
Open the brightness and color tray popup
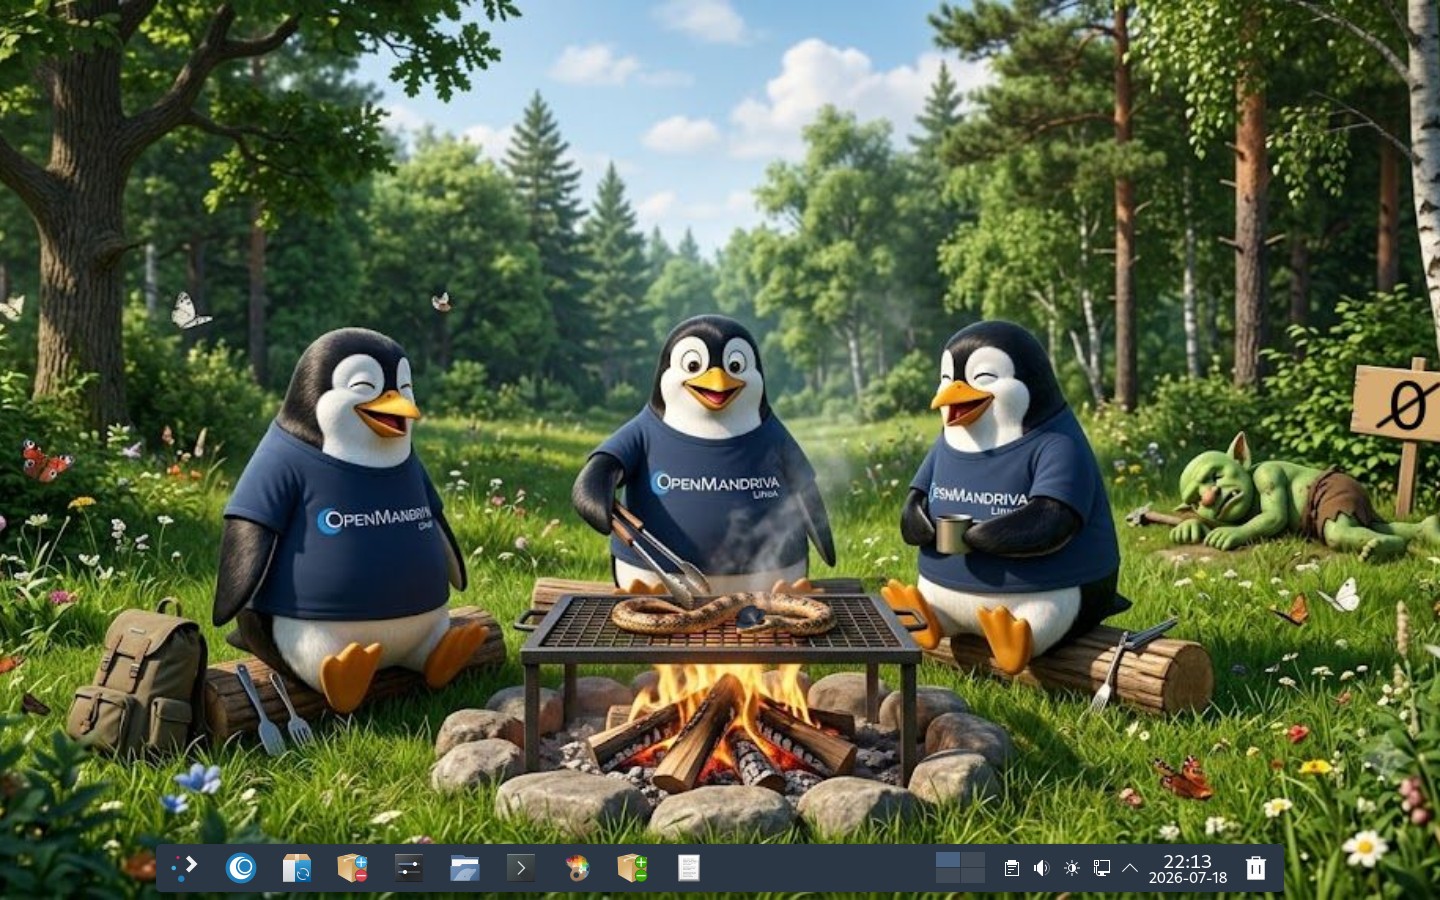coord(1071,868)
